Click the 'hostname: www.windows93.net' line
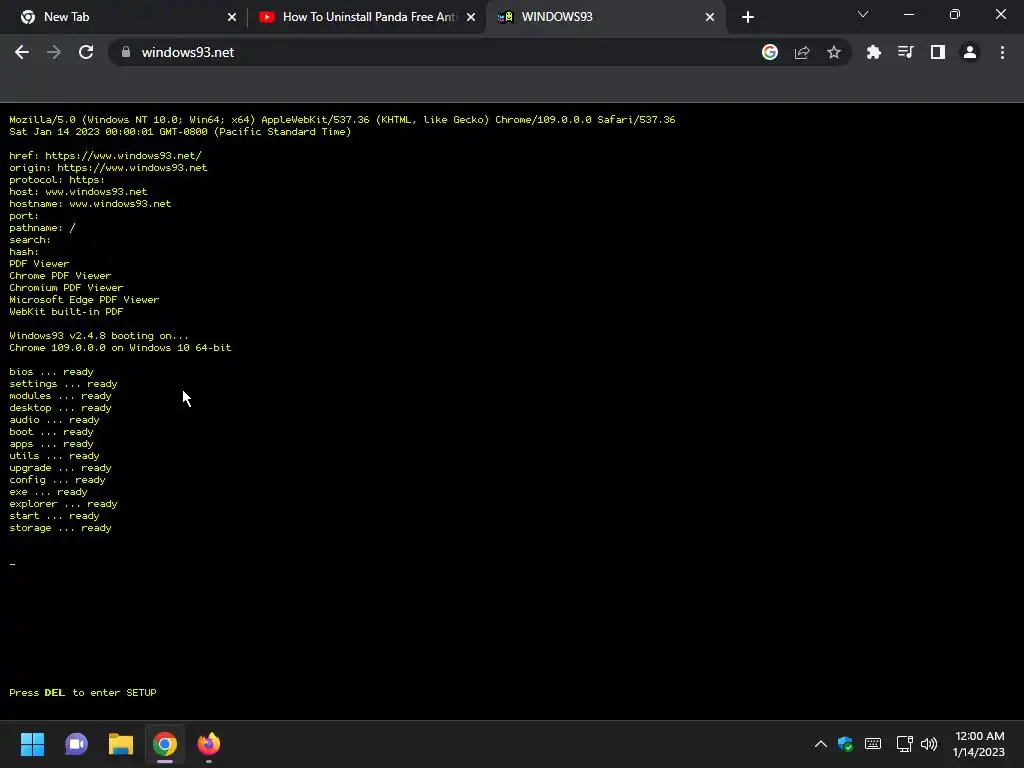 [90, 204]
